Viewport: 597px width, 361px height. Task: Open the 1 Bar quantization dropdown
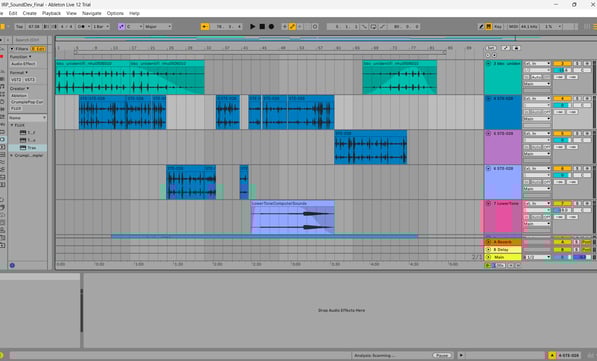click(101, 27)
